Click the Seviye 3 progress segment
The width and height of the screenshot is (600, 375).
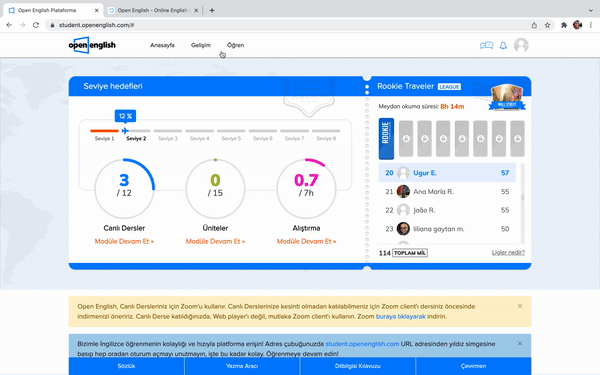point(168,131)
